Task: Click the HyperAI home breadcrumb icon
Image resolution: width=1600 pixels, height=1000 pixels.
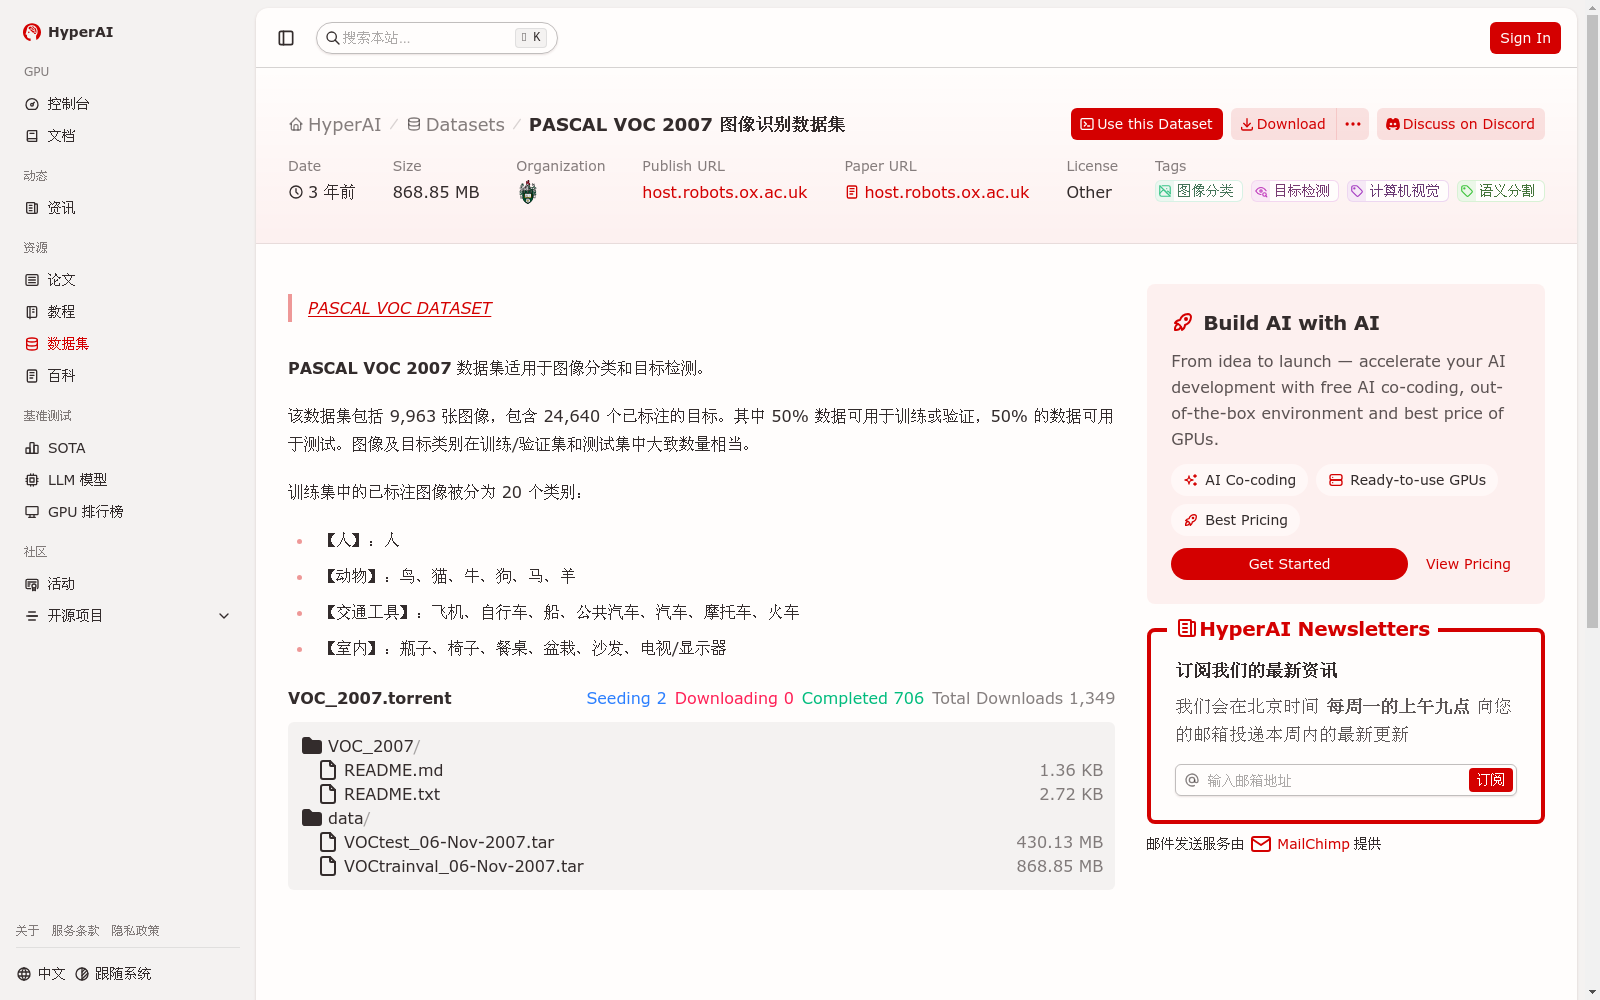Action: pos(296,125)
